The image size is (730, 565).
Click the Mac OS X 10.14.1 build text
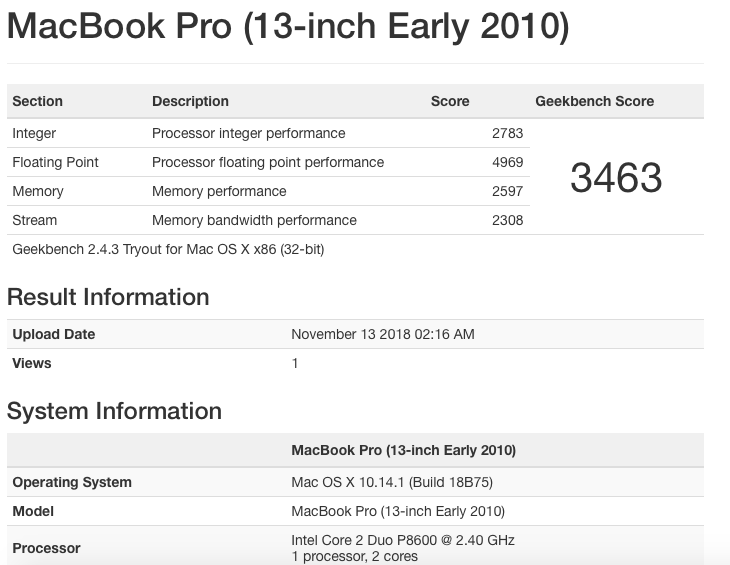[x=391, y=482]
